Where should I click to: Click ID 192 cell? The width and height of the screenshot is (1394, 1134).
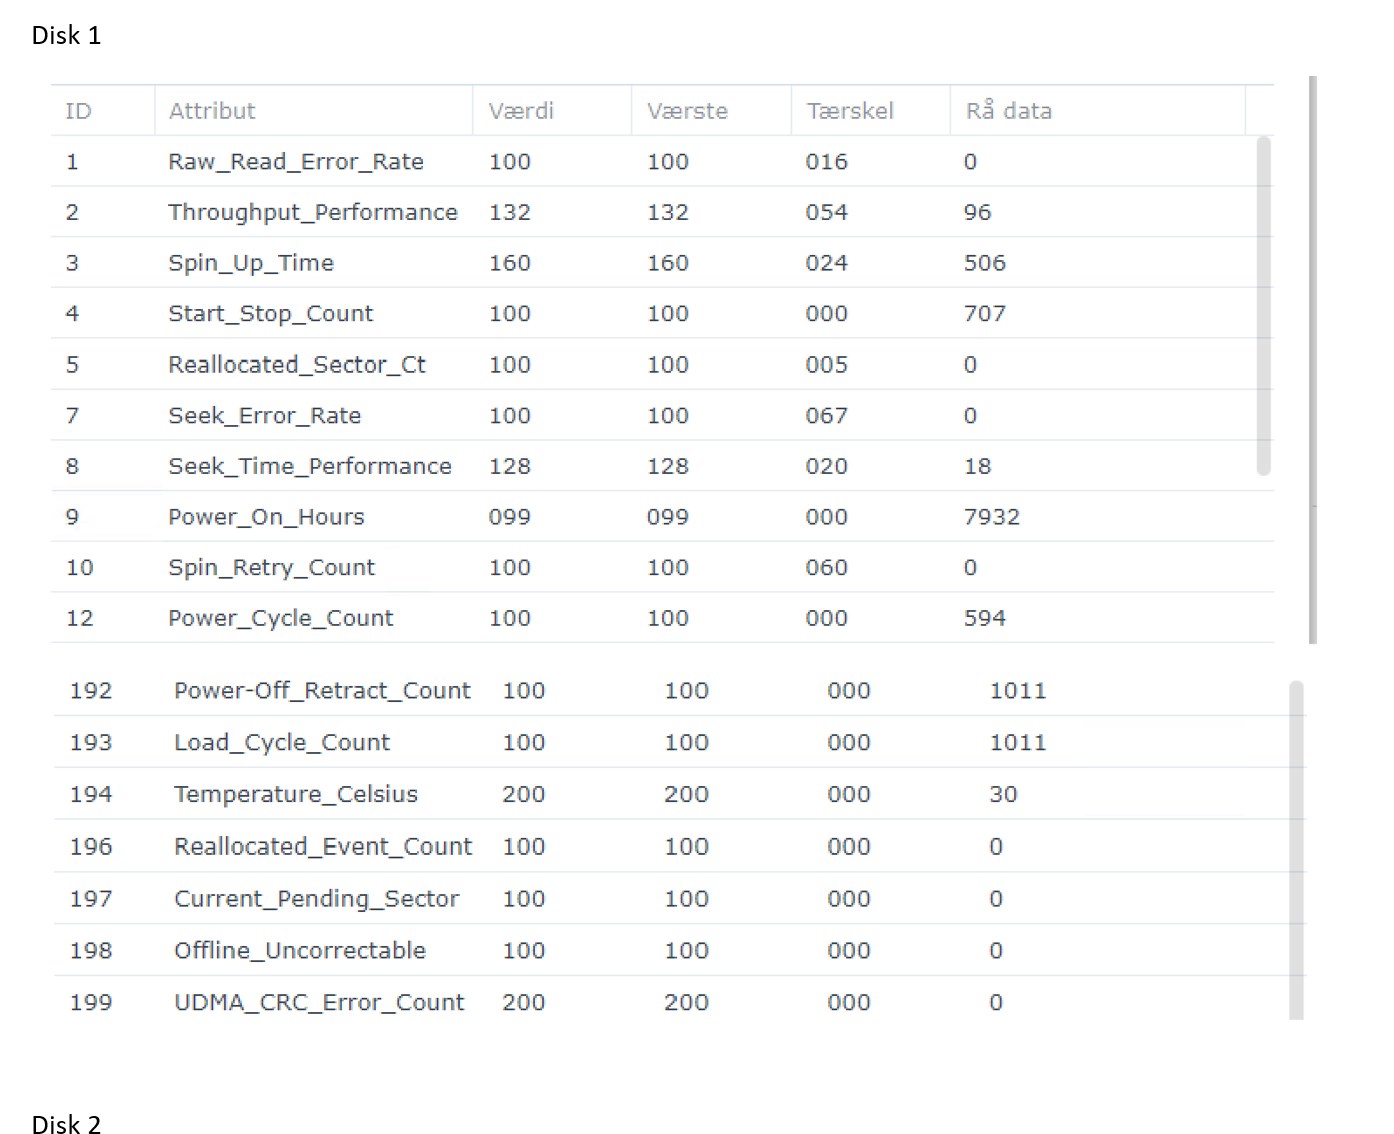[x=91, y=691]
